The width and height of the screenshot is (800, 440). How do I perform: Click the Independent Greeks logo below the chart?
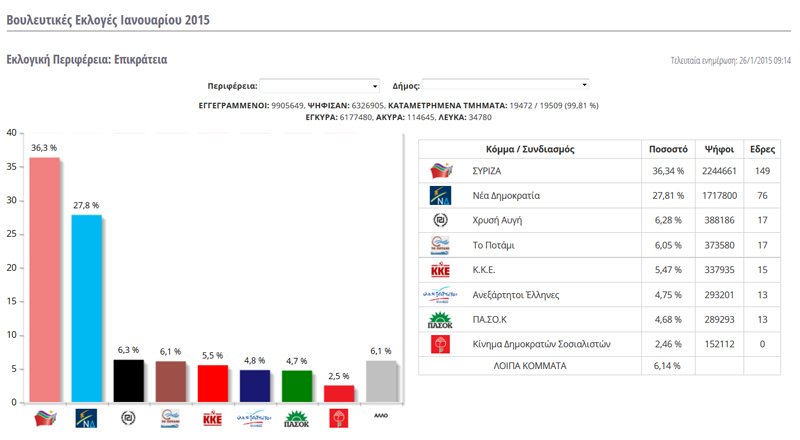click(x=254, y=418)
